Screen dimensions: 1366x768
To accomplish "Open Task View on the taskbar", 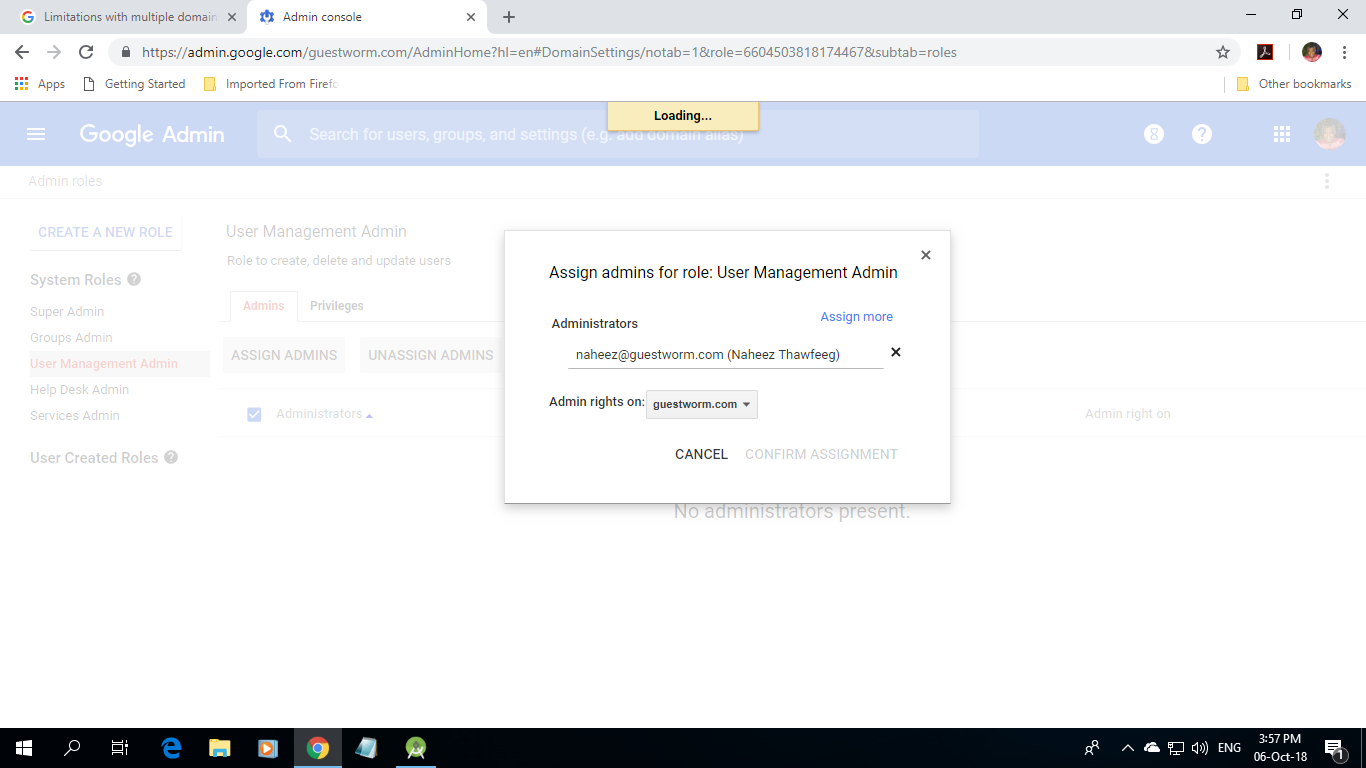I will click(119, 747).
